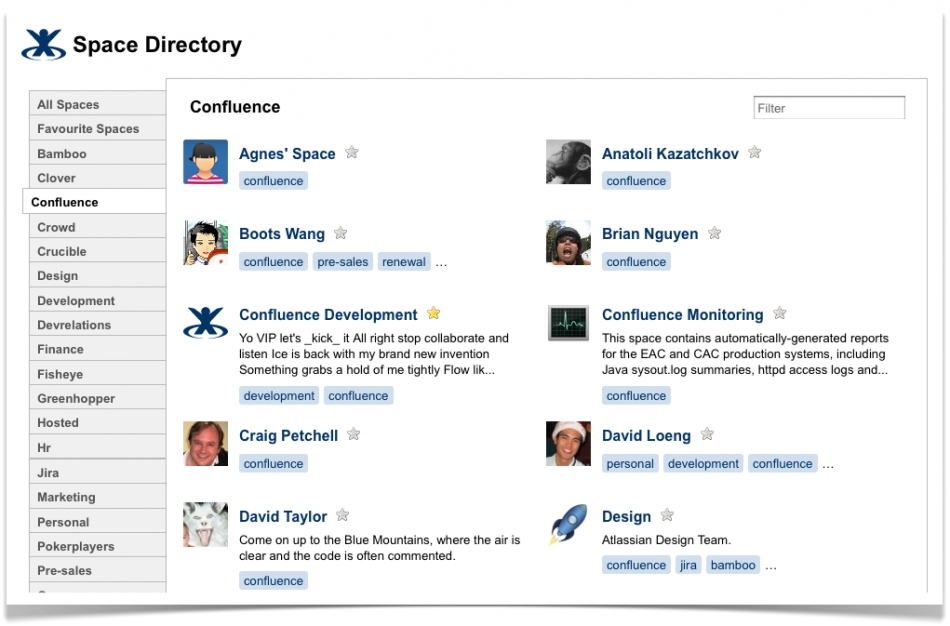950x626 pixels.
Task: Go to Anatoli Kazatchkov's space
Action: pos(670,154)
